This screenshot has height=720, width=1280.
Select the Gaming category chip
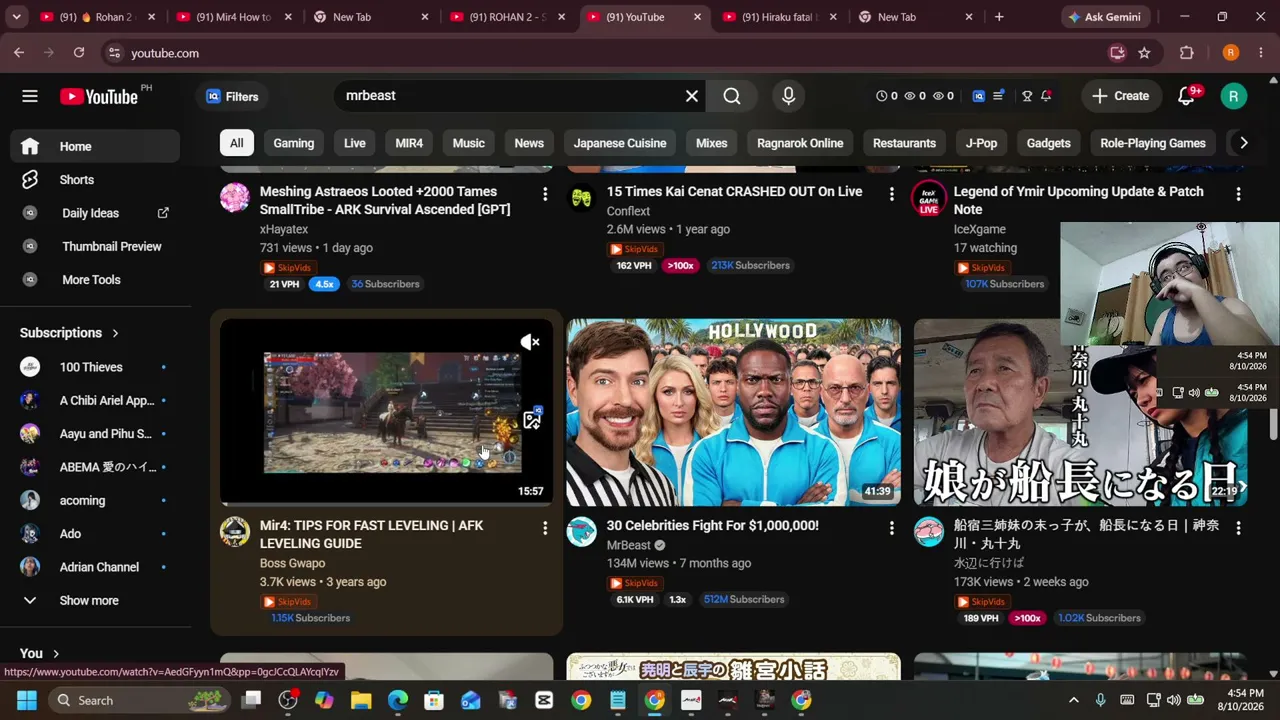[x=294, y=143]
